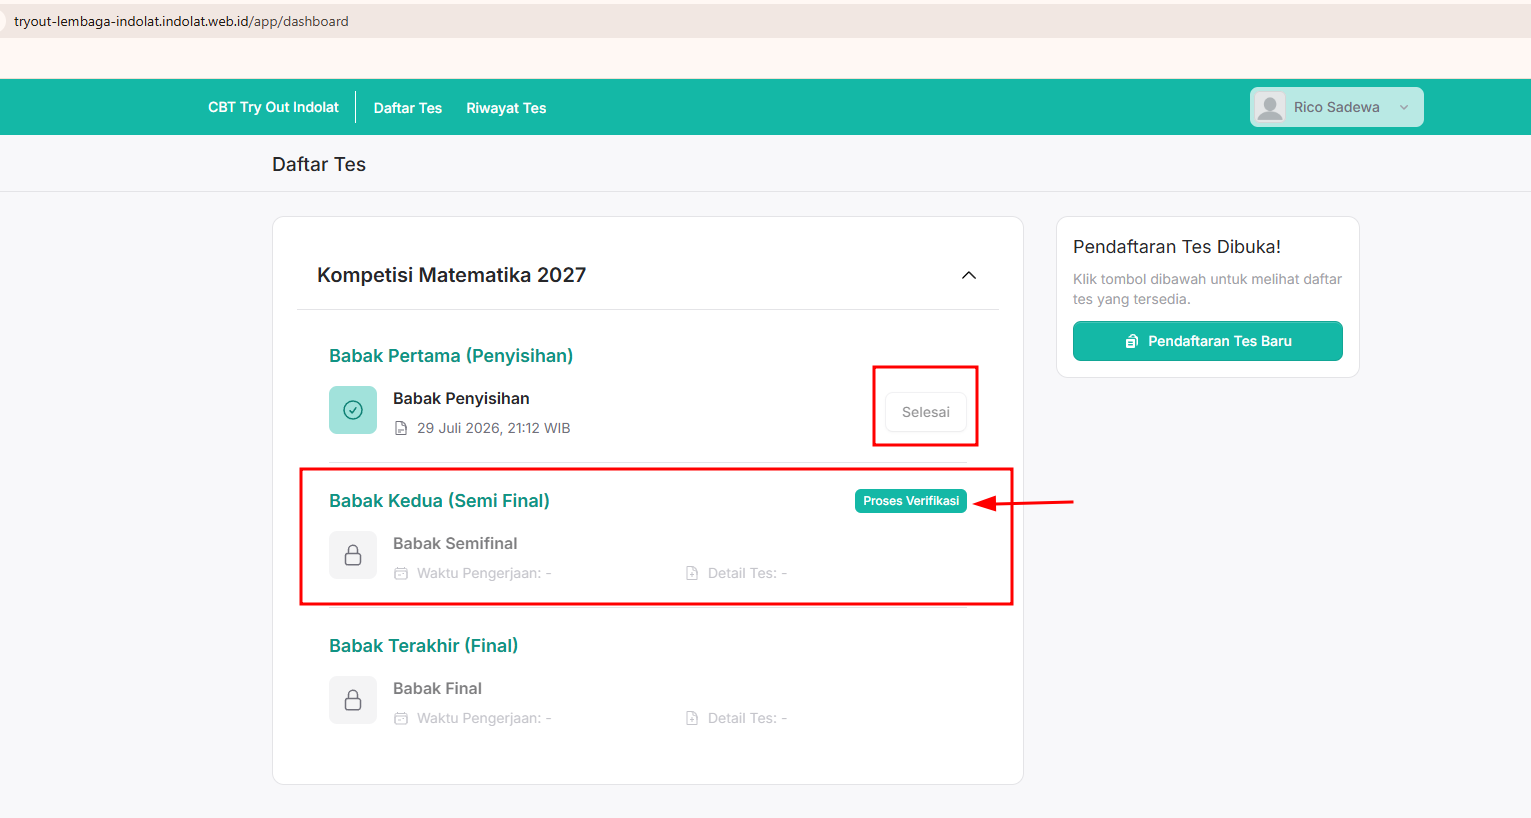Click the calendar icon in Babak Final row

401,718
